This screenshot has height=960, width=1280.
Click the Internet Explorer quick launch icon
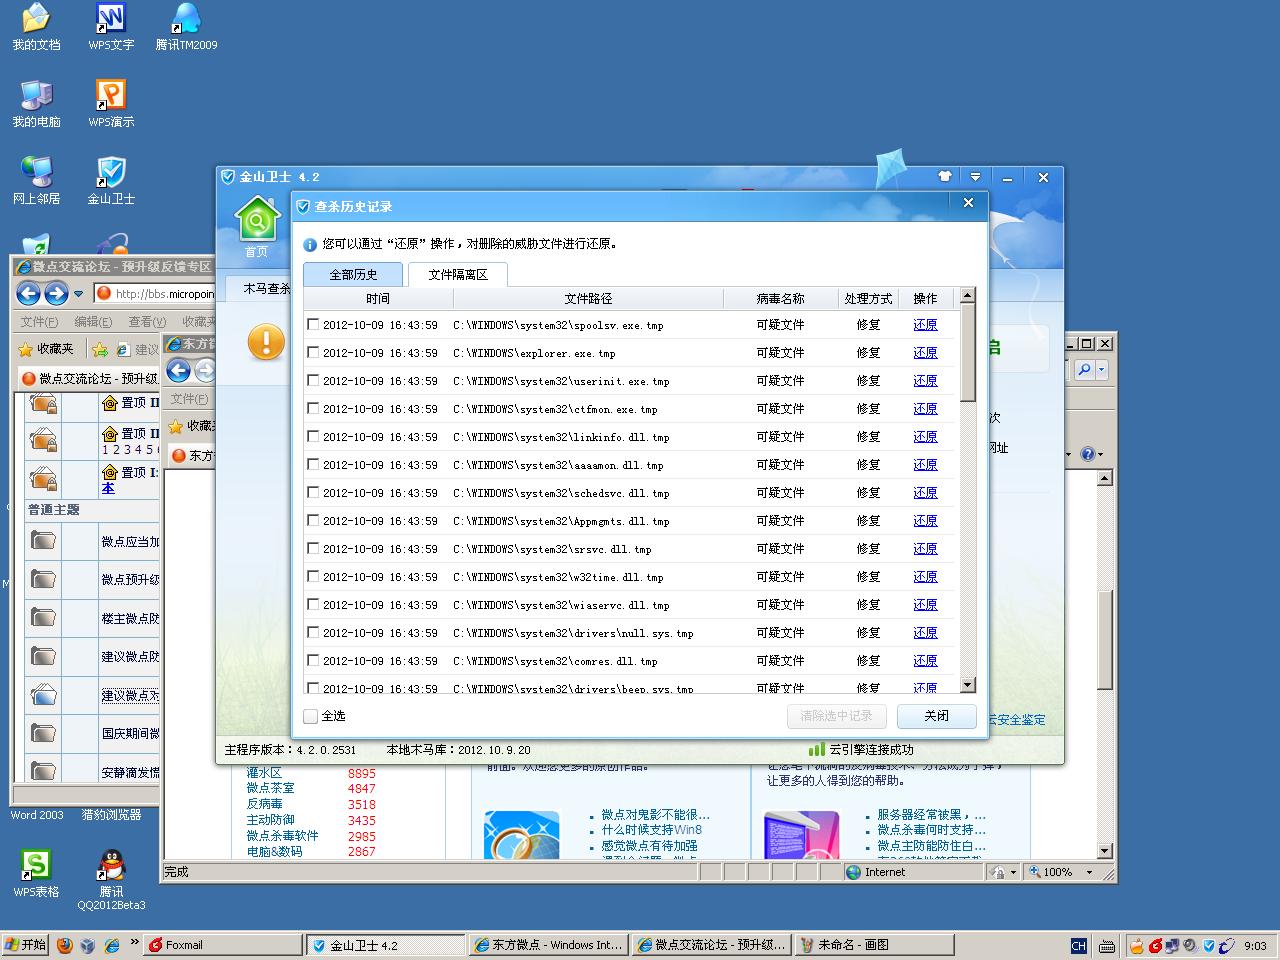coord(111,945)
